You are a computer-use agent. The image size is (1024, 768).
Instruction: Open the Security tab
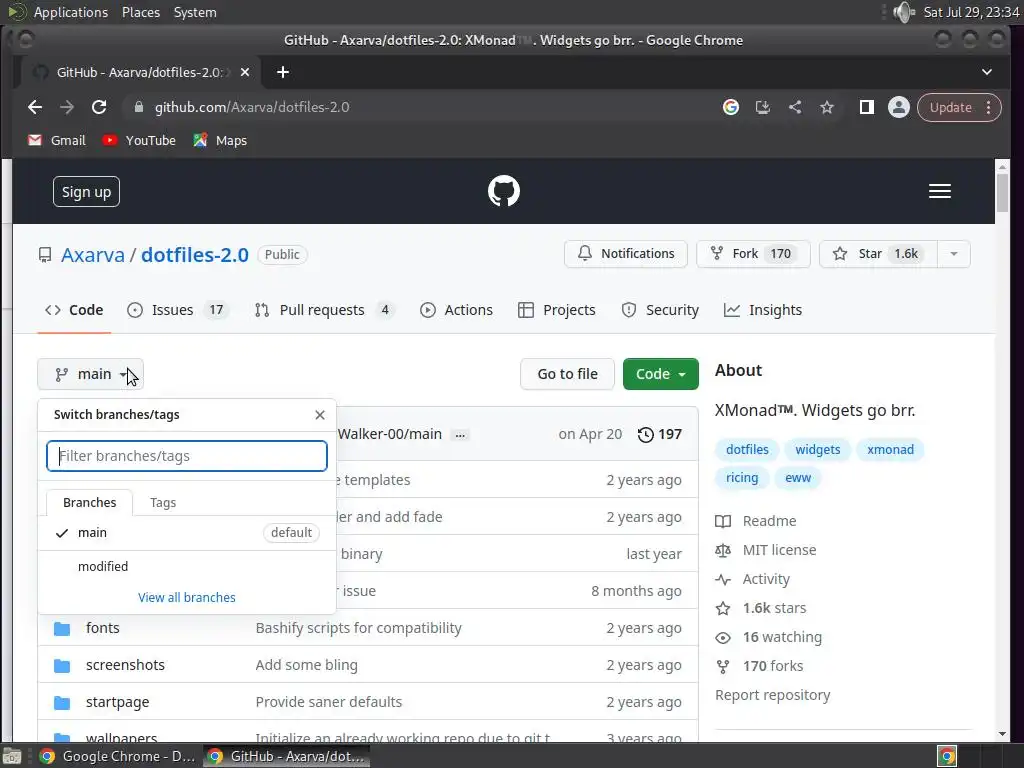(660, 310)
